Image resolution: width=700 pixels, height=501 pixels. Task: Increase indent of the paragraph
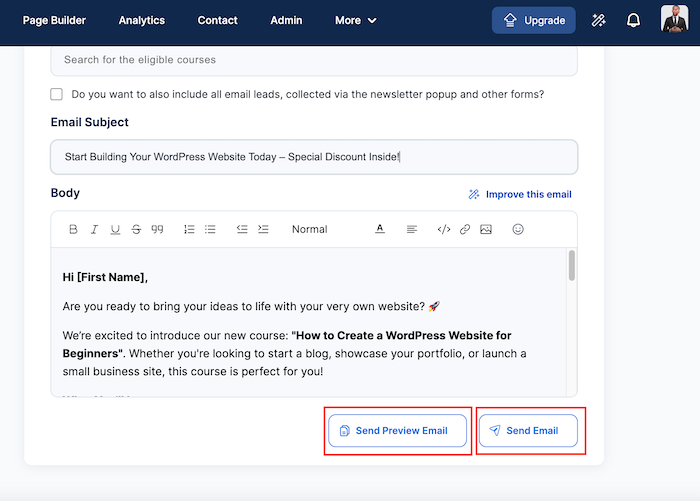tap(263, 230)
